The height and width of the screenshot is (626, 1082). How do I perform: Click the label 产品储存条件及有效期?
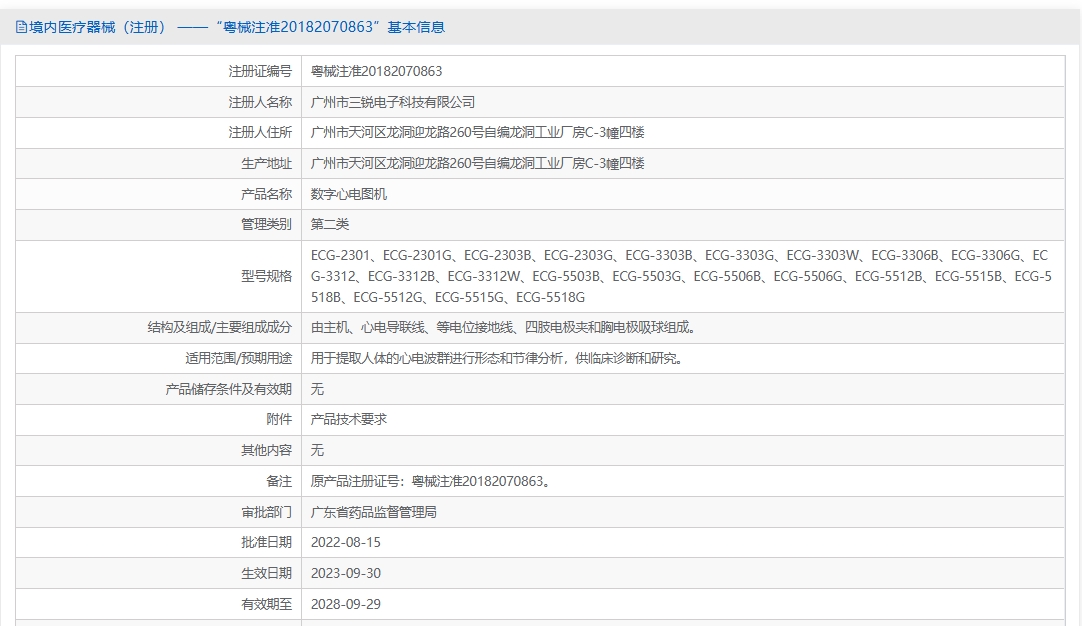click(228, 389)
